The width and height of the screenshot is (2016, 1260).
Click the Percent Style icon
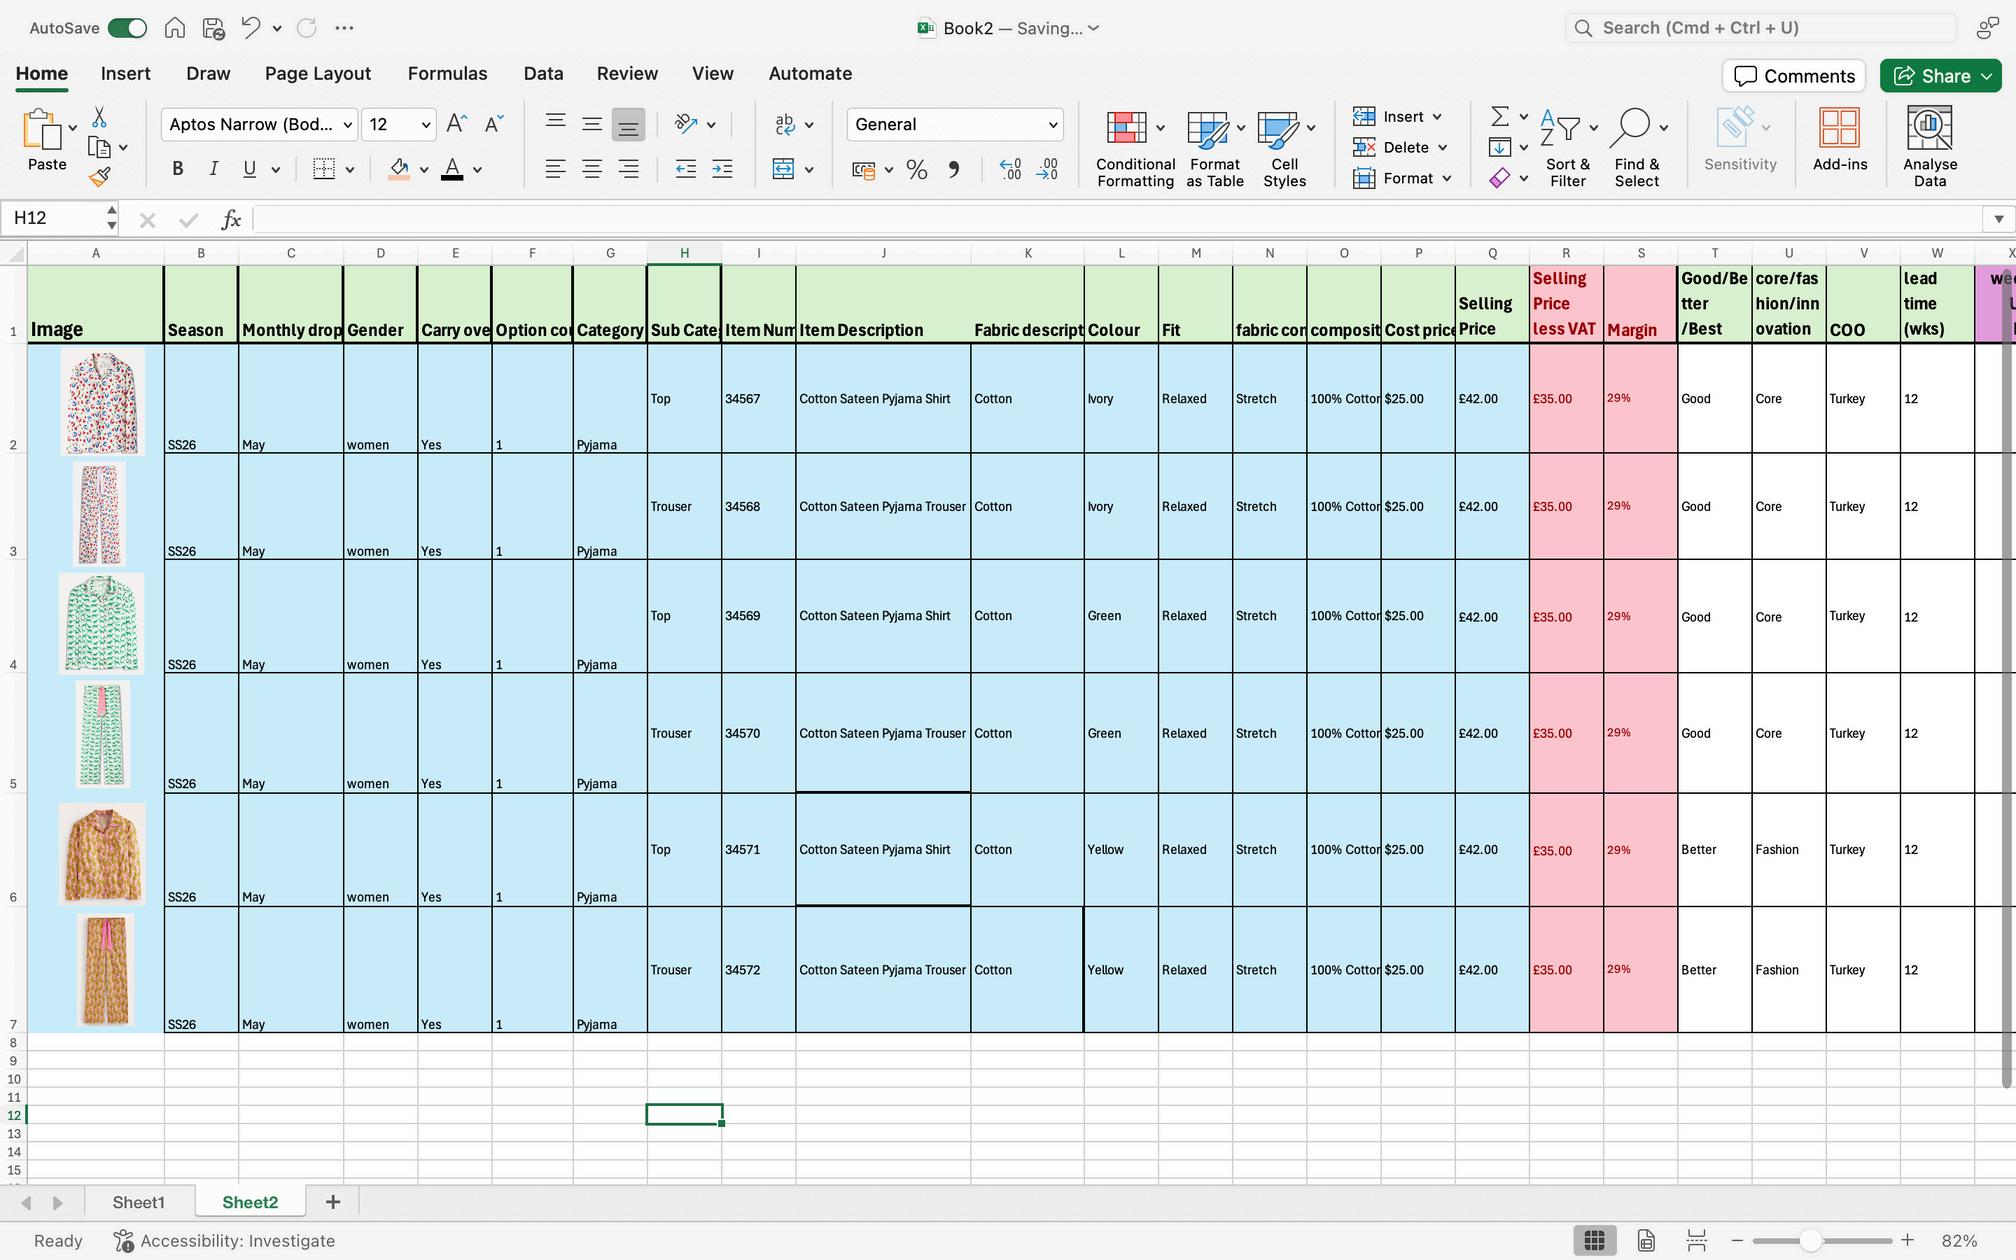(916, 170)
